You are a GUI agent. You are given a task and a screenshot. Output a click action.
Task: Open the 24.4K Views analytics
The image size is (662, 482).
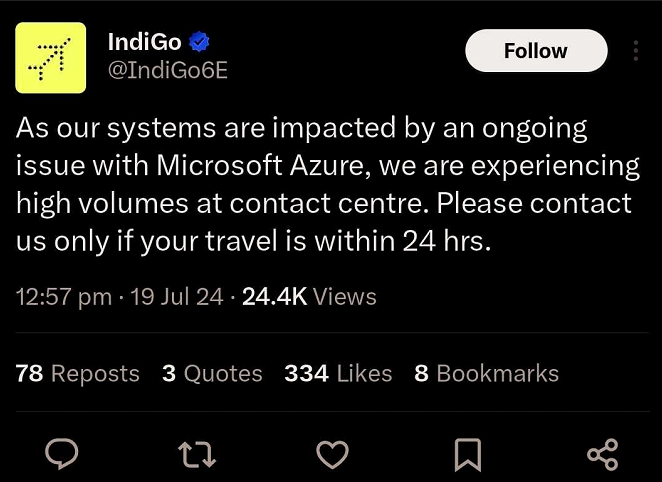tap(310, 297)
